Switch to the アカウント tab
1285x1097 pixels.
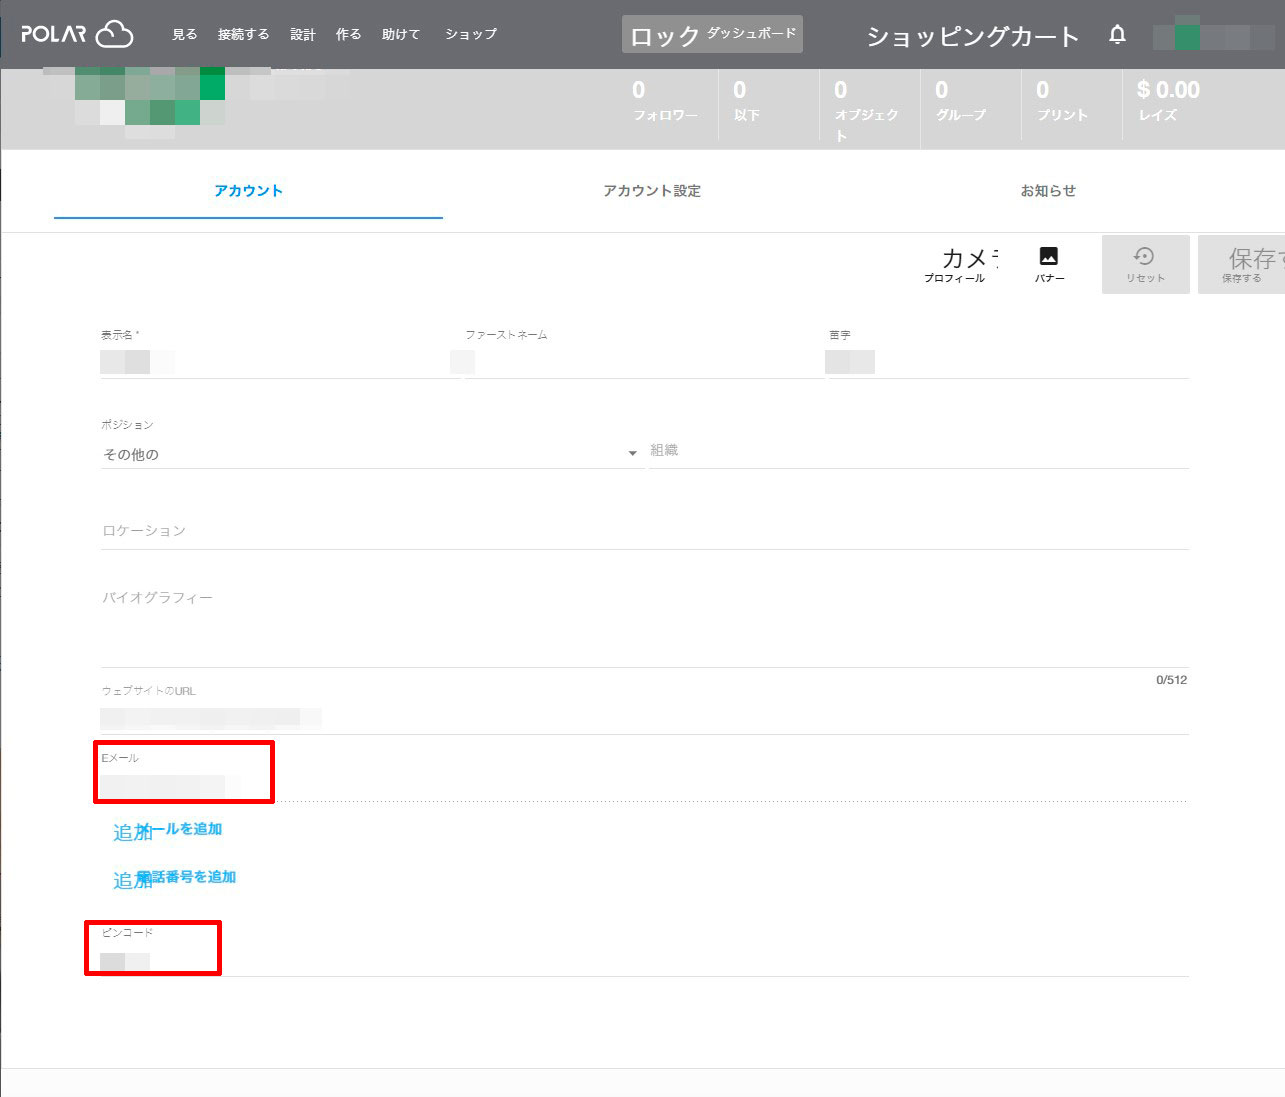[248, 191]
